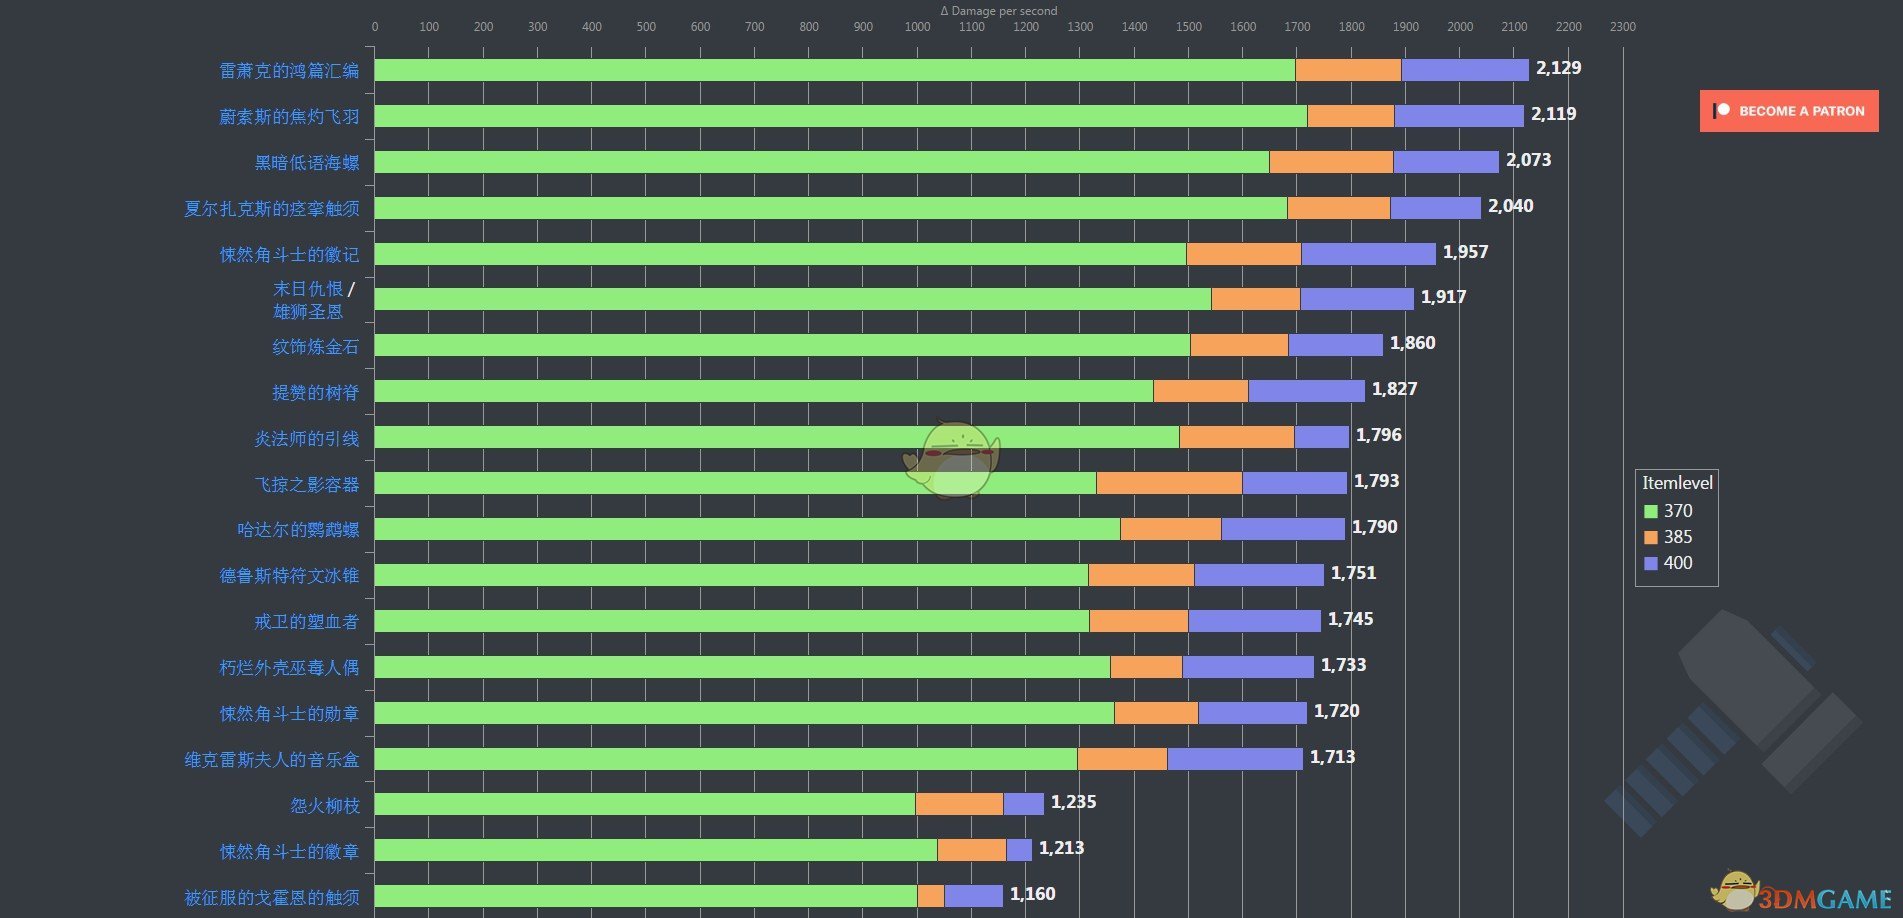Viewport: 1903px width, 918px height.
Task: Open trinket link 戒卫的塑血者
Action: [307, 621]
